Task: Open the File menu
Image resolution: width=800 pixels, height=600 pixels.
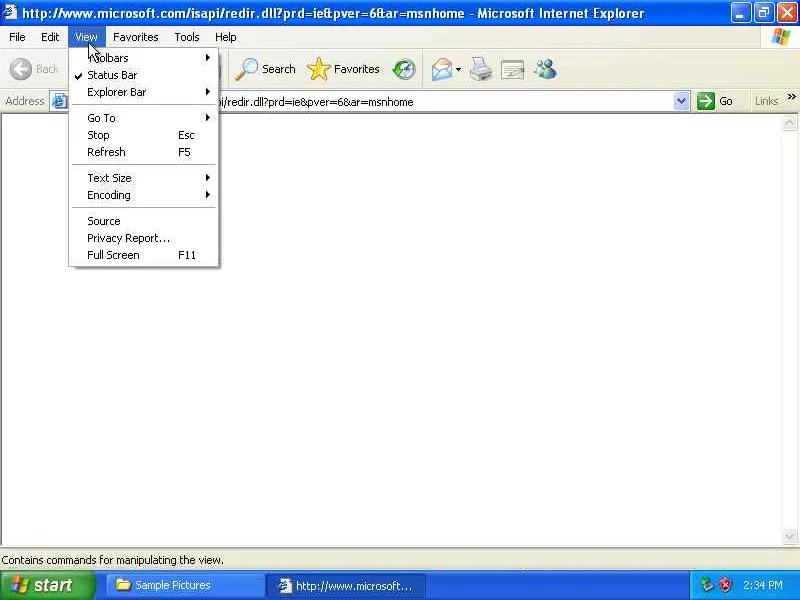Action: [17, 37]
